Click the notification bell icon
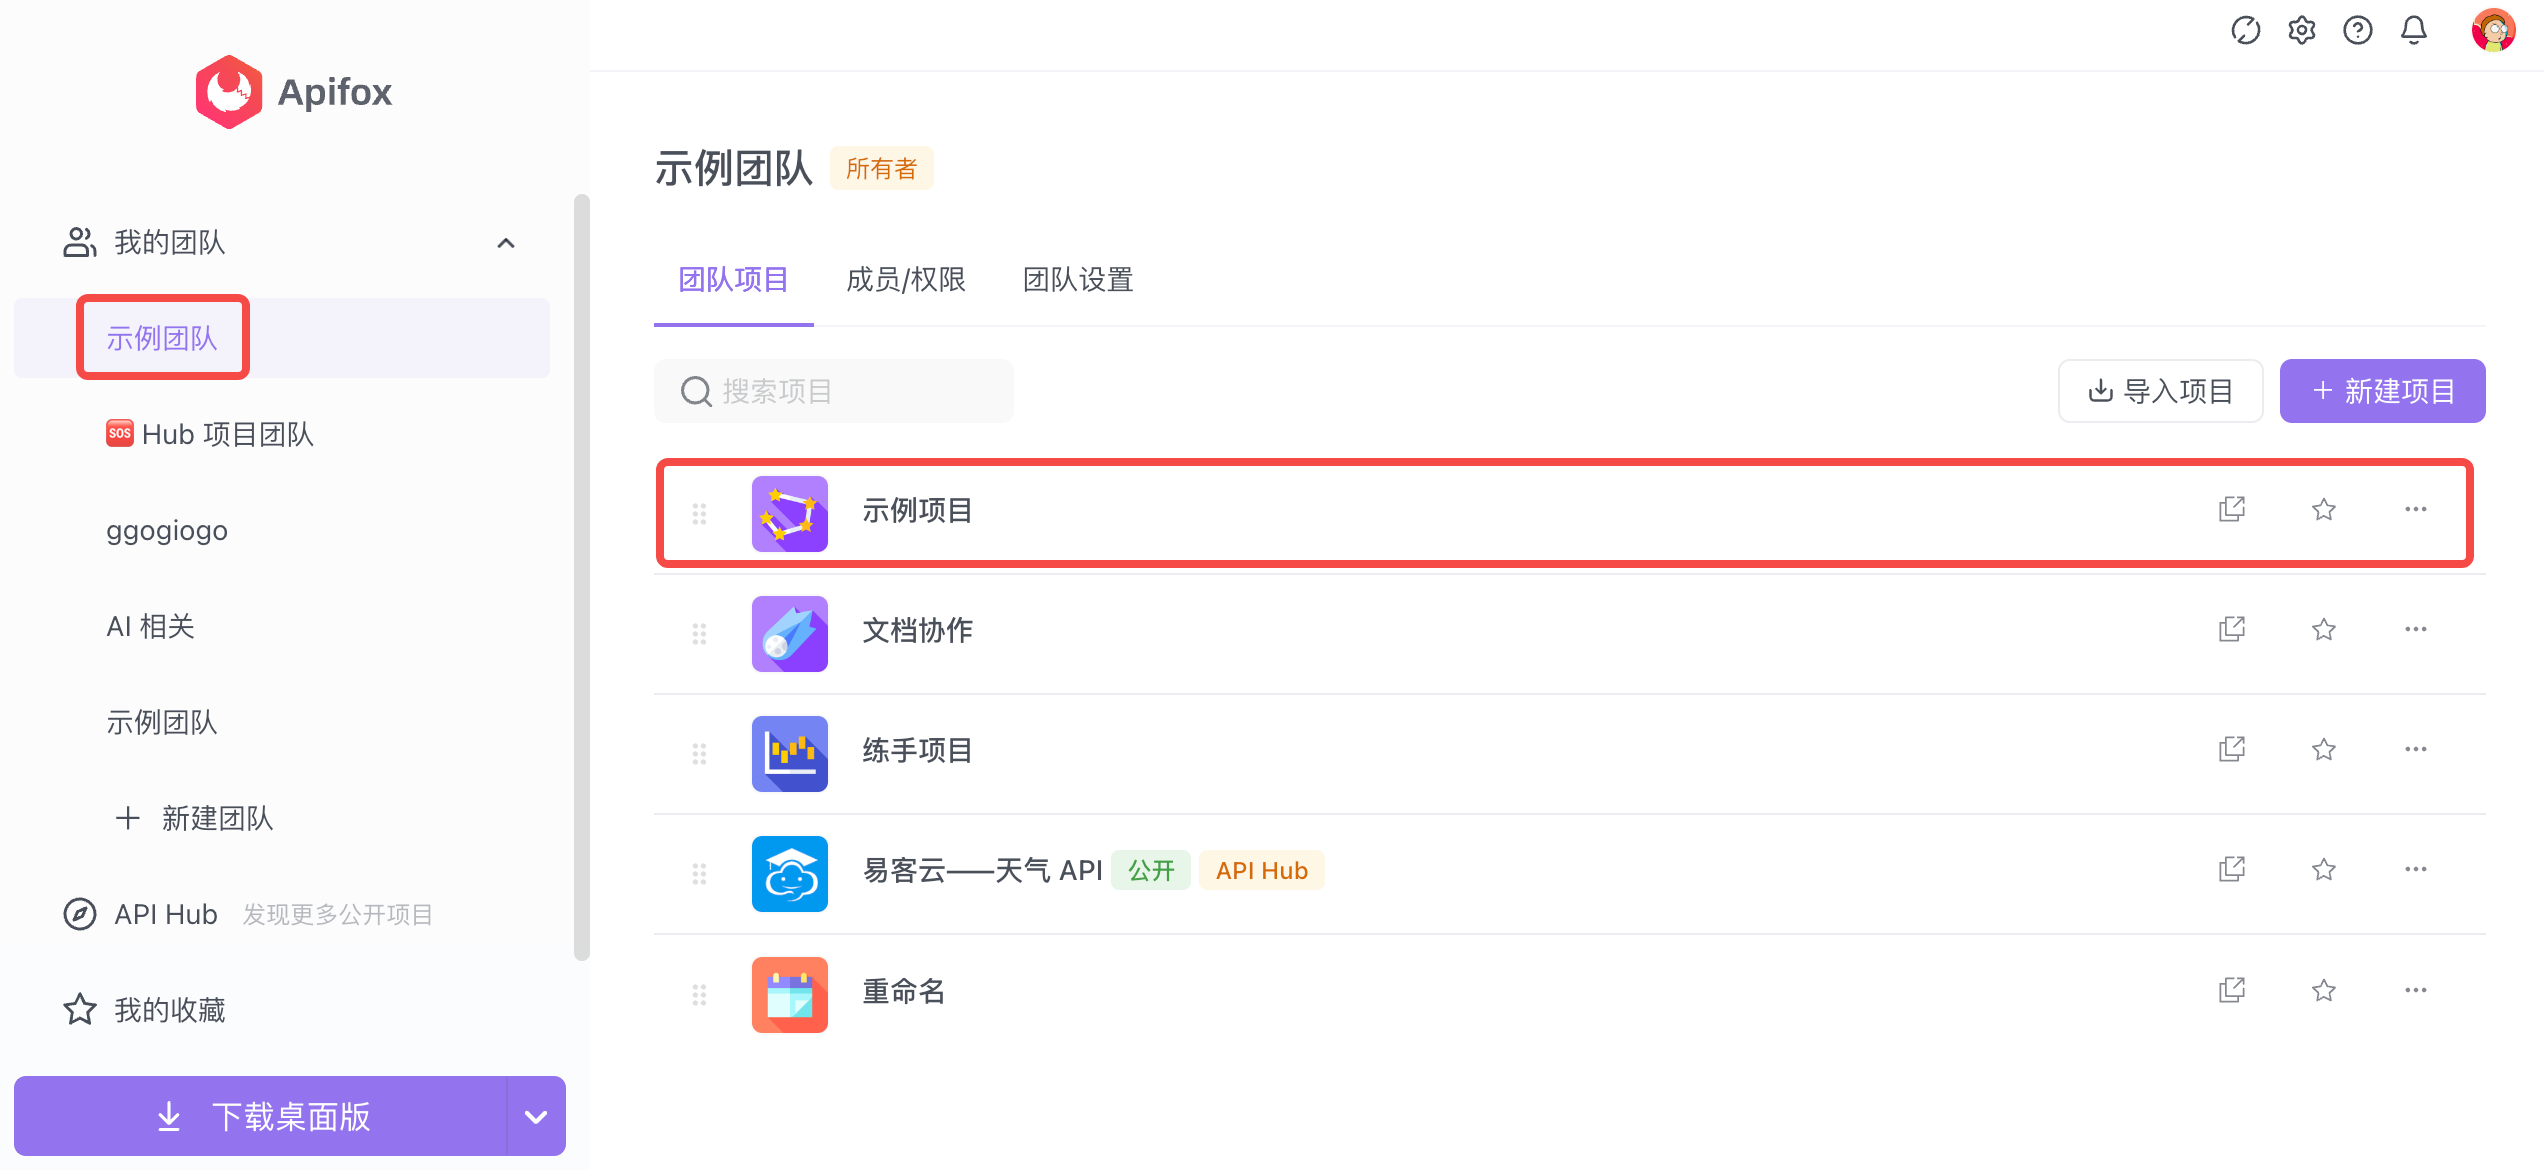Image resolution: width=2544 pixels, height=1170 pixels. click(2413, 31)
